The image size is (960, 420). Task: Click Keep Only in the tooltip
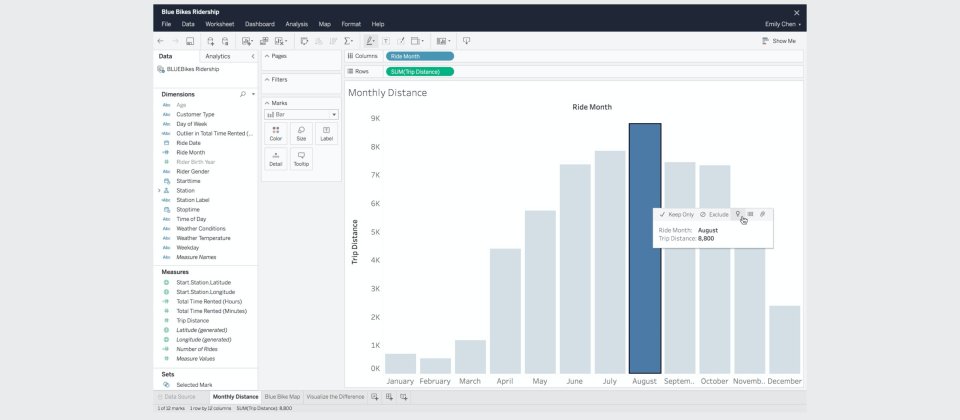pos(677,215)
